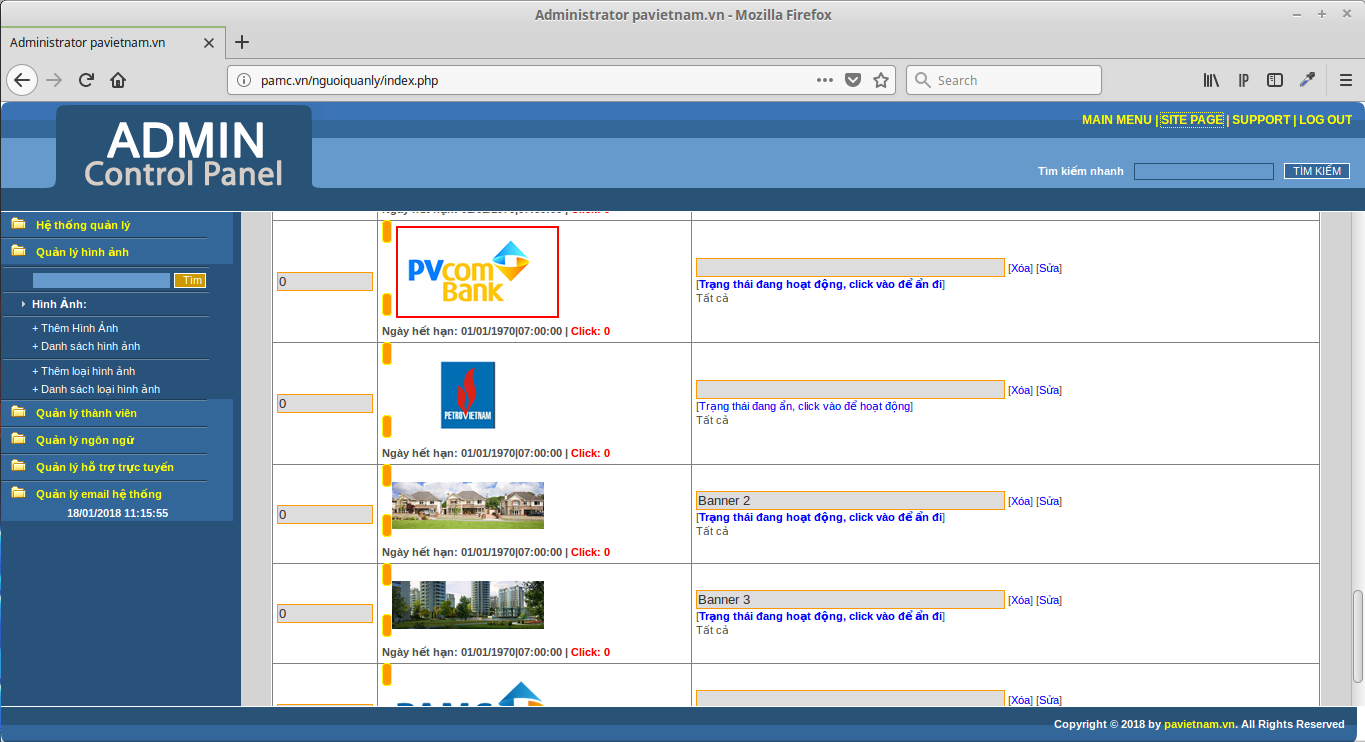Close the Administrator pavietnam.vn tab

pos(209,43)
